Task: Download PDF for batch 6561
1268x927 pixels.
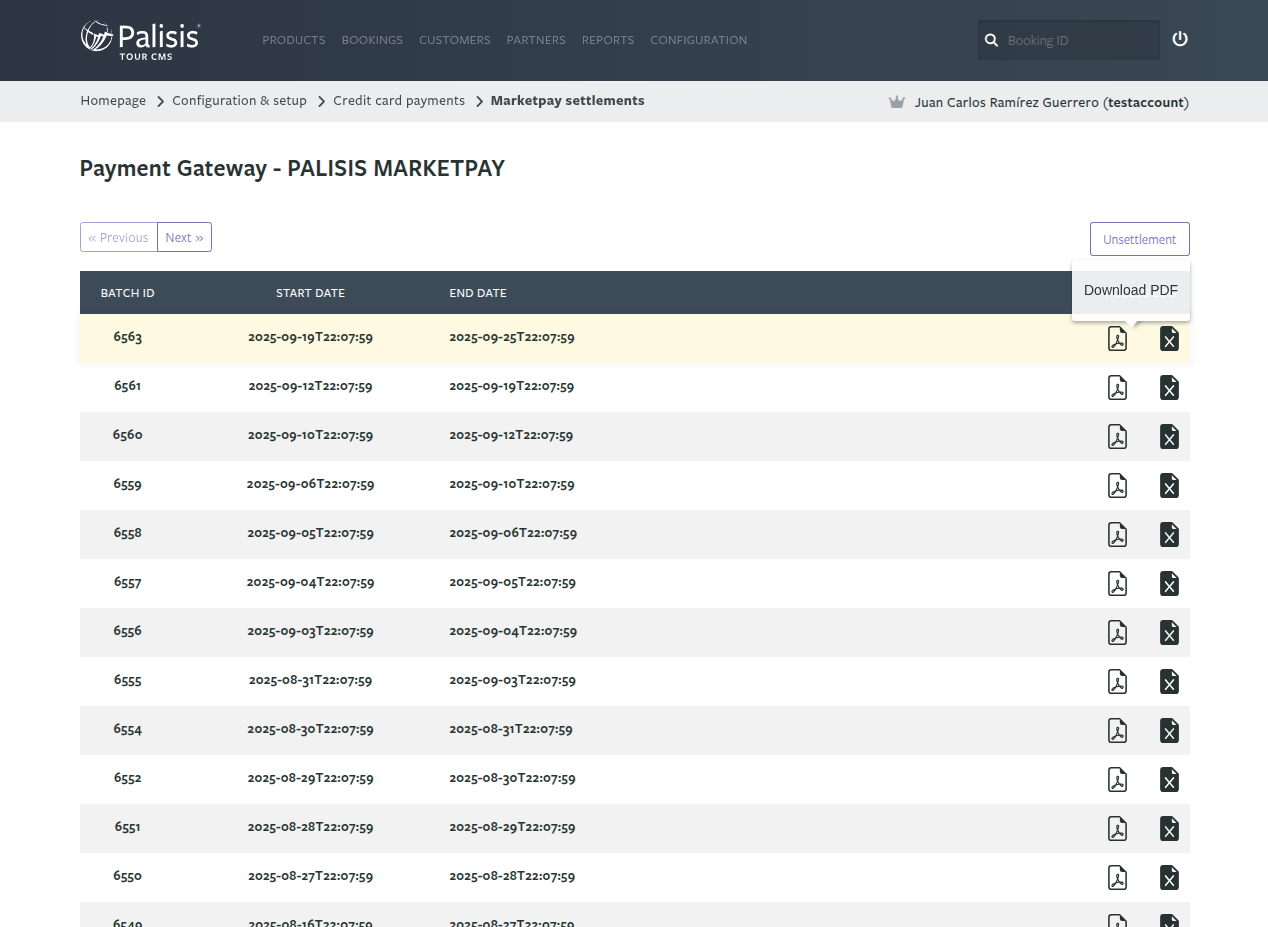Action: click(x=1117, y=388)
